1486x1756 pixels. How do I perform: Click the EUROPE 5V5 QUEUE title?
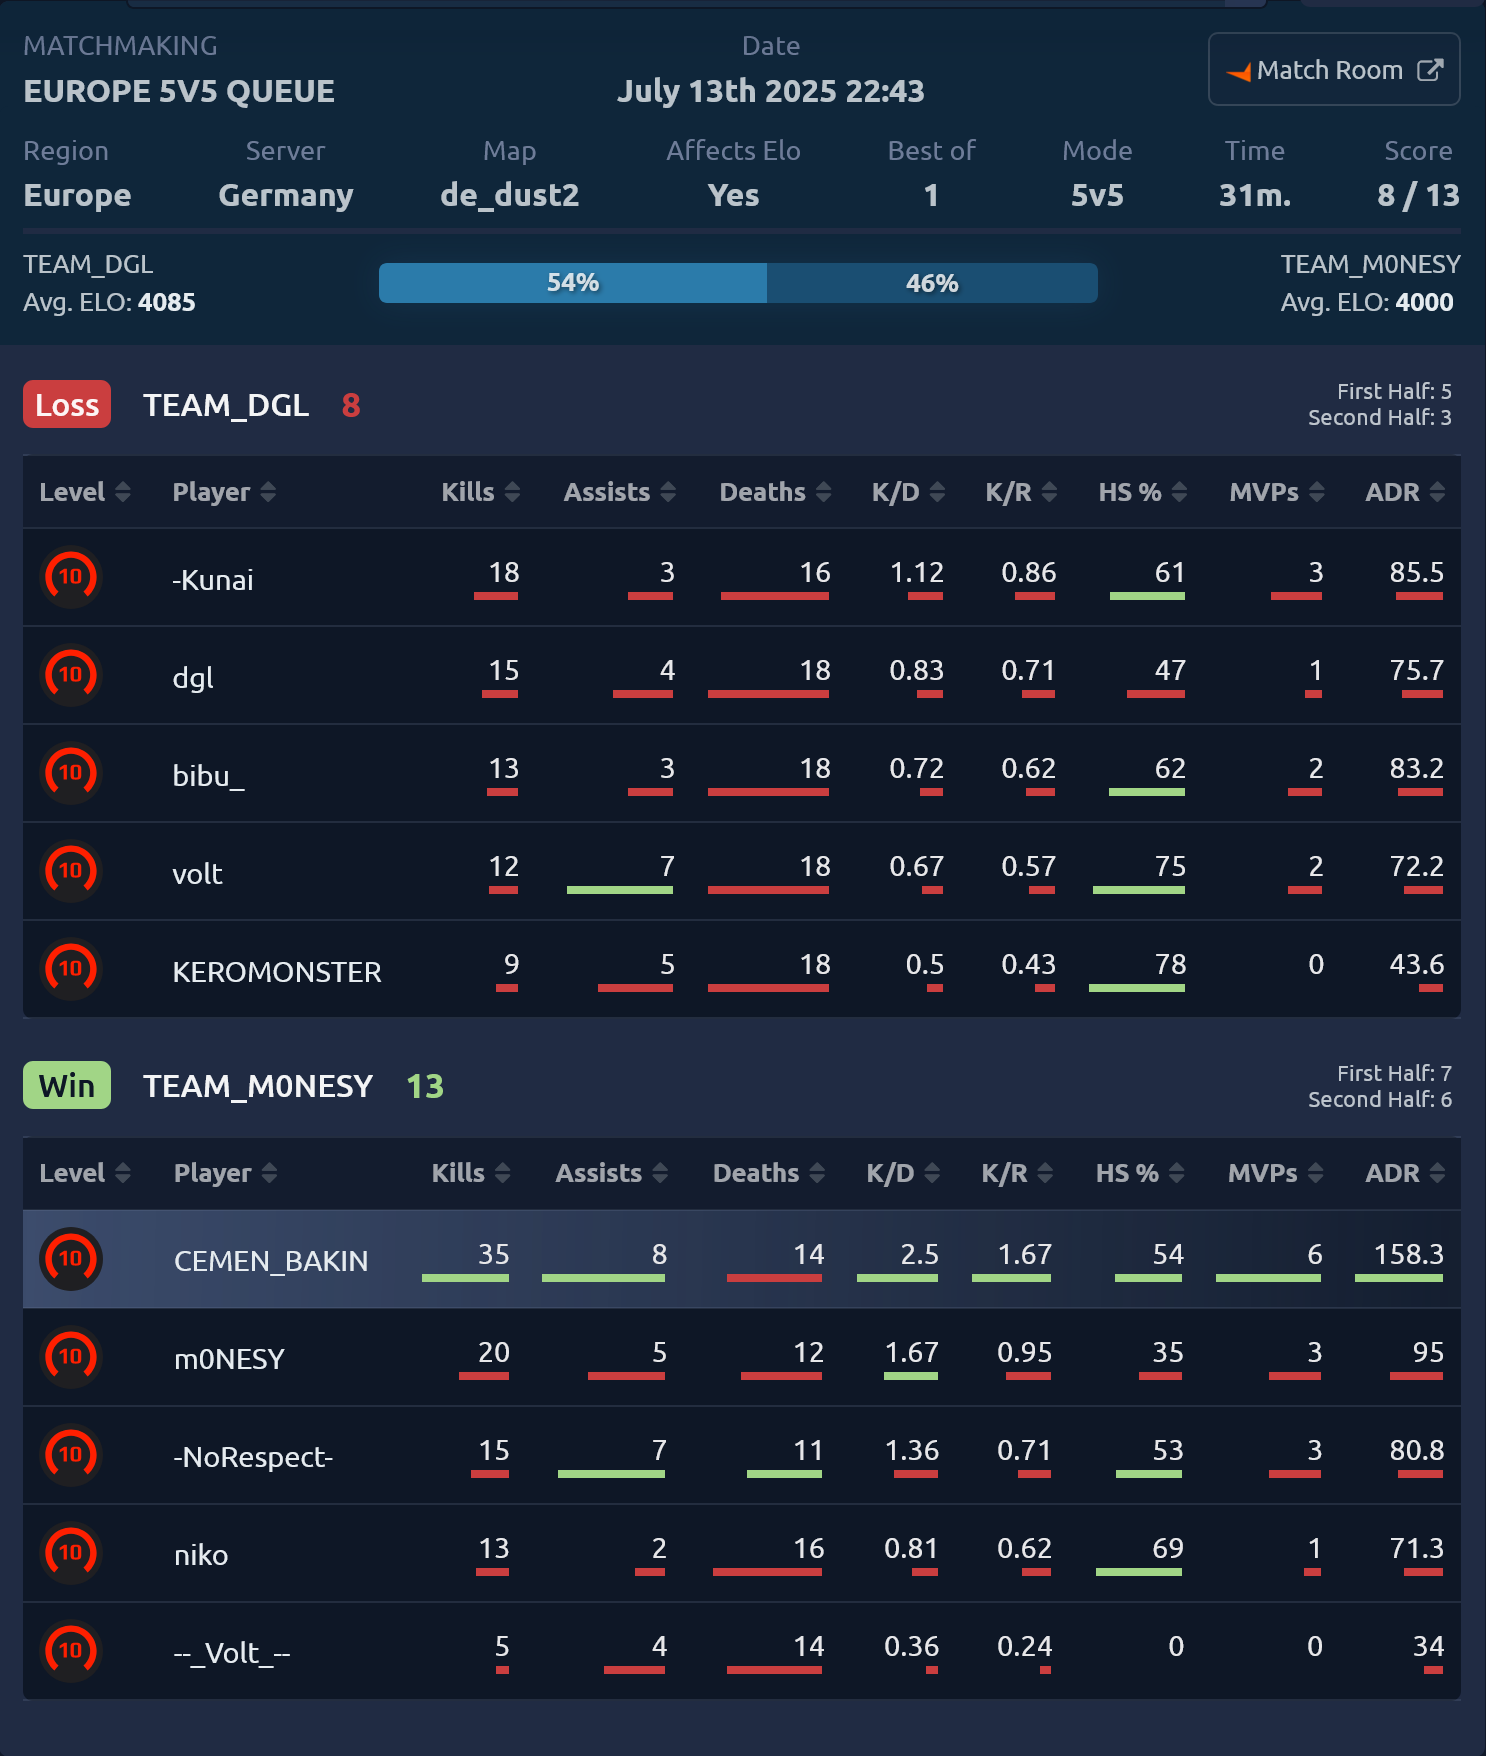(x=179, y=91)
